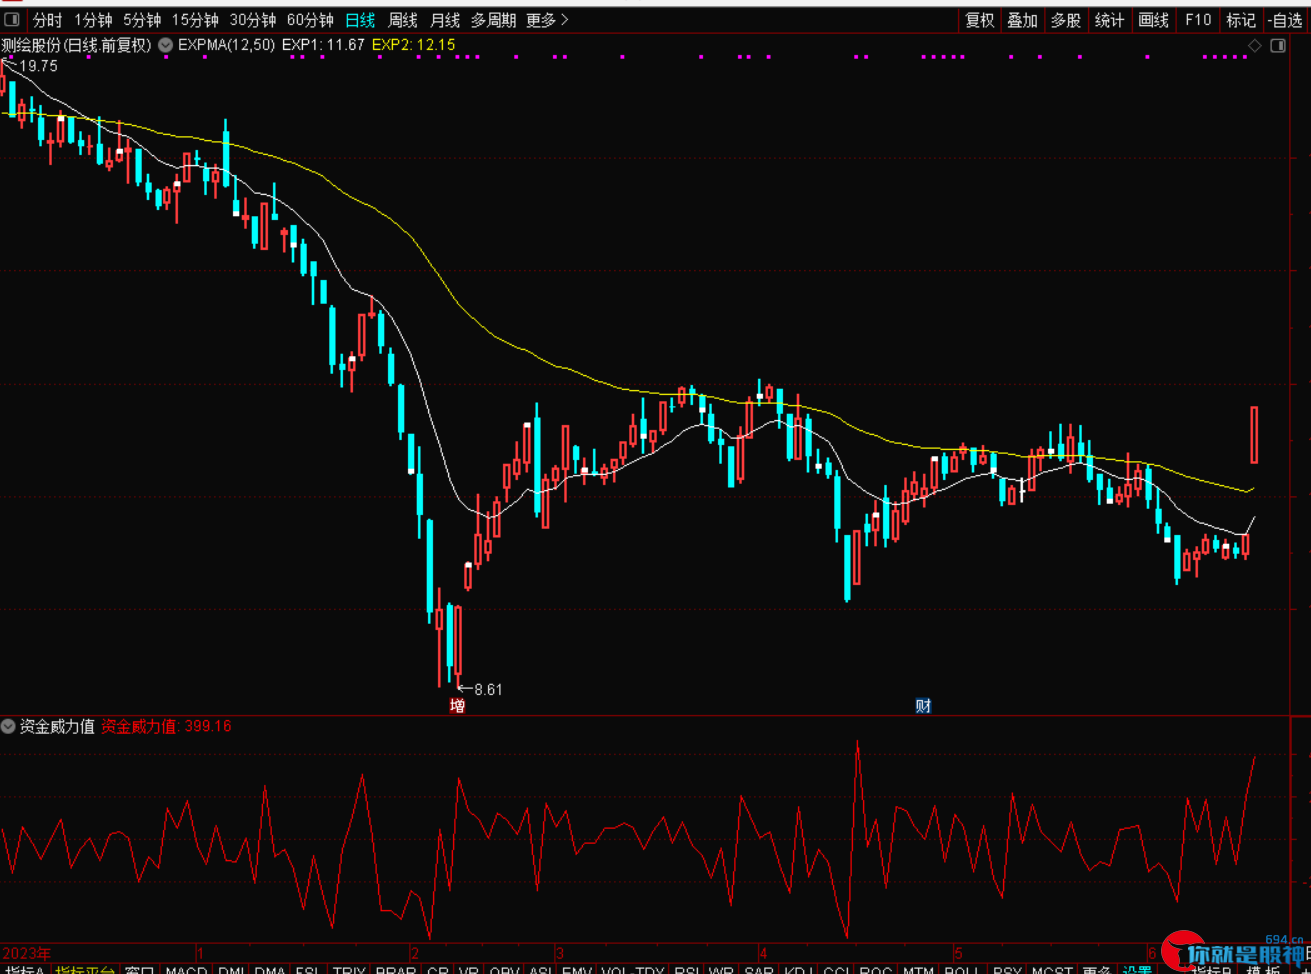Open the 复权 adjustment menu
The image size is (1311, 974).
(980, 20)
